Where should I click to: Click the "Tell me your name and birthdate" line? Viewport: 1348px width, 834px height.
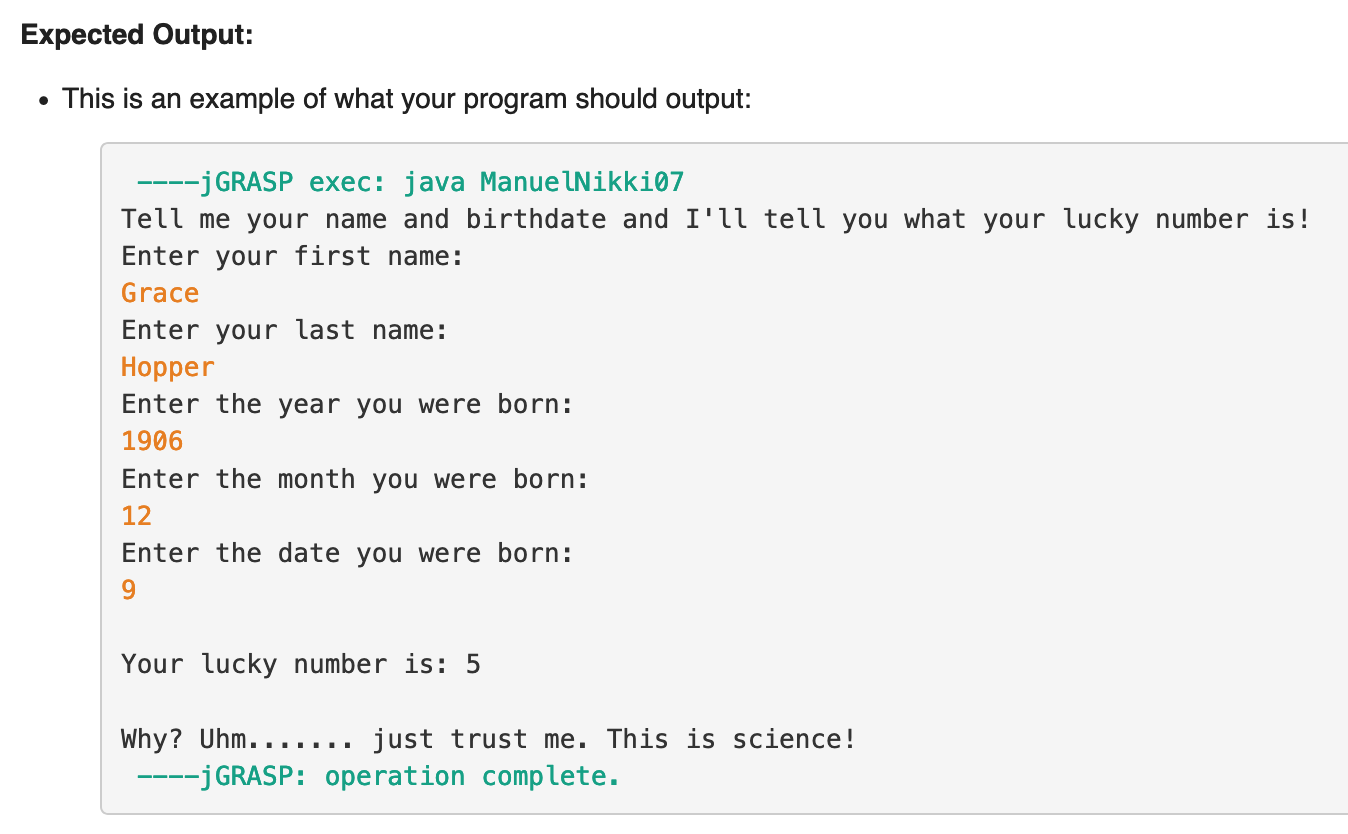click(x=715, y=219)
